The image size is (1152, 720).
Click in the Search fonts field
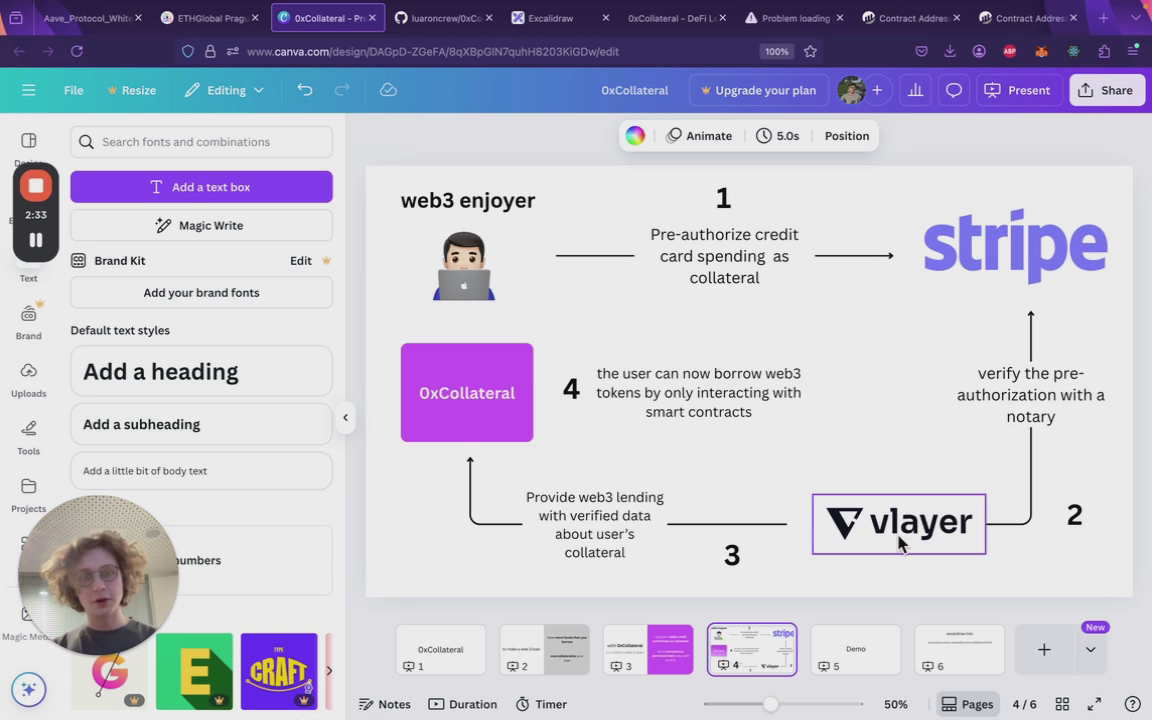(201, 142)
